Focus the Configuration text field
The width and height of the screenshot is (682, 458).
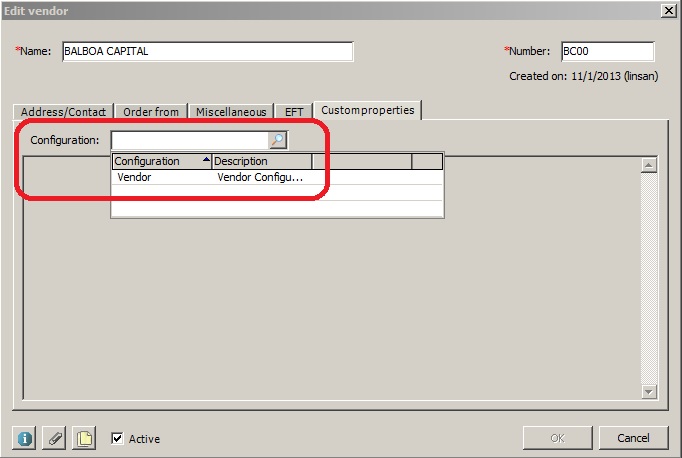190,140
